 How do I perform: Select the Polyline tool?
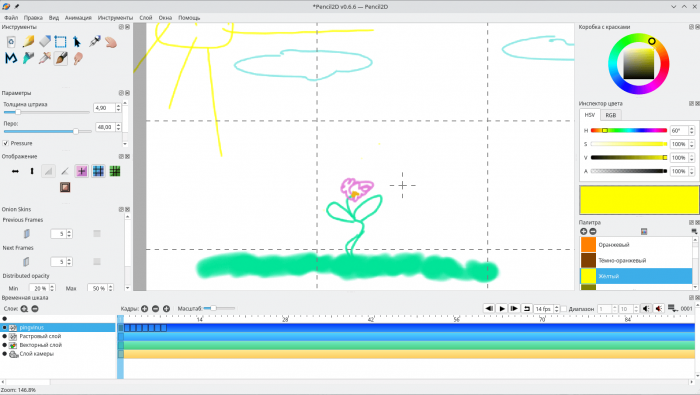click(11, 58)
